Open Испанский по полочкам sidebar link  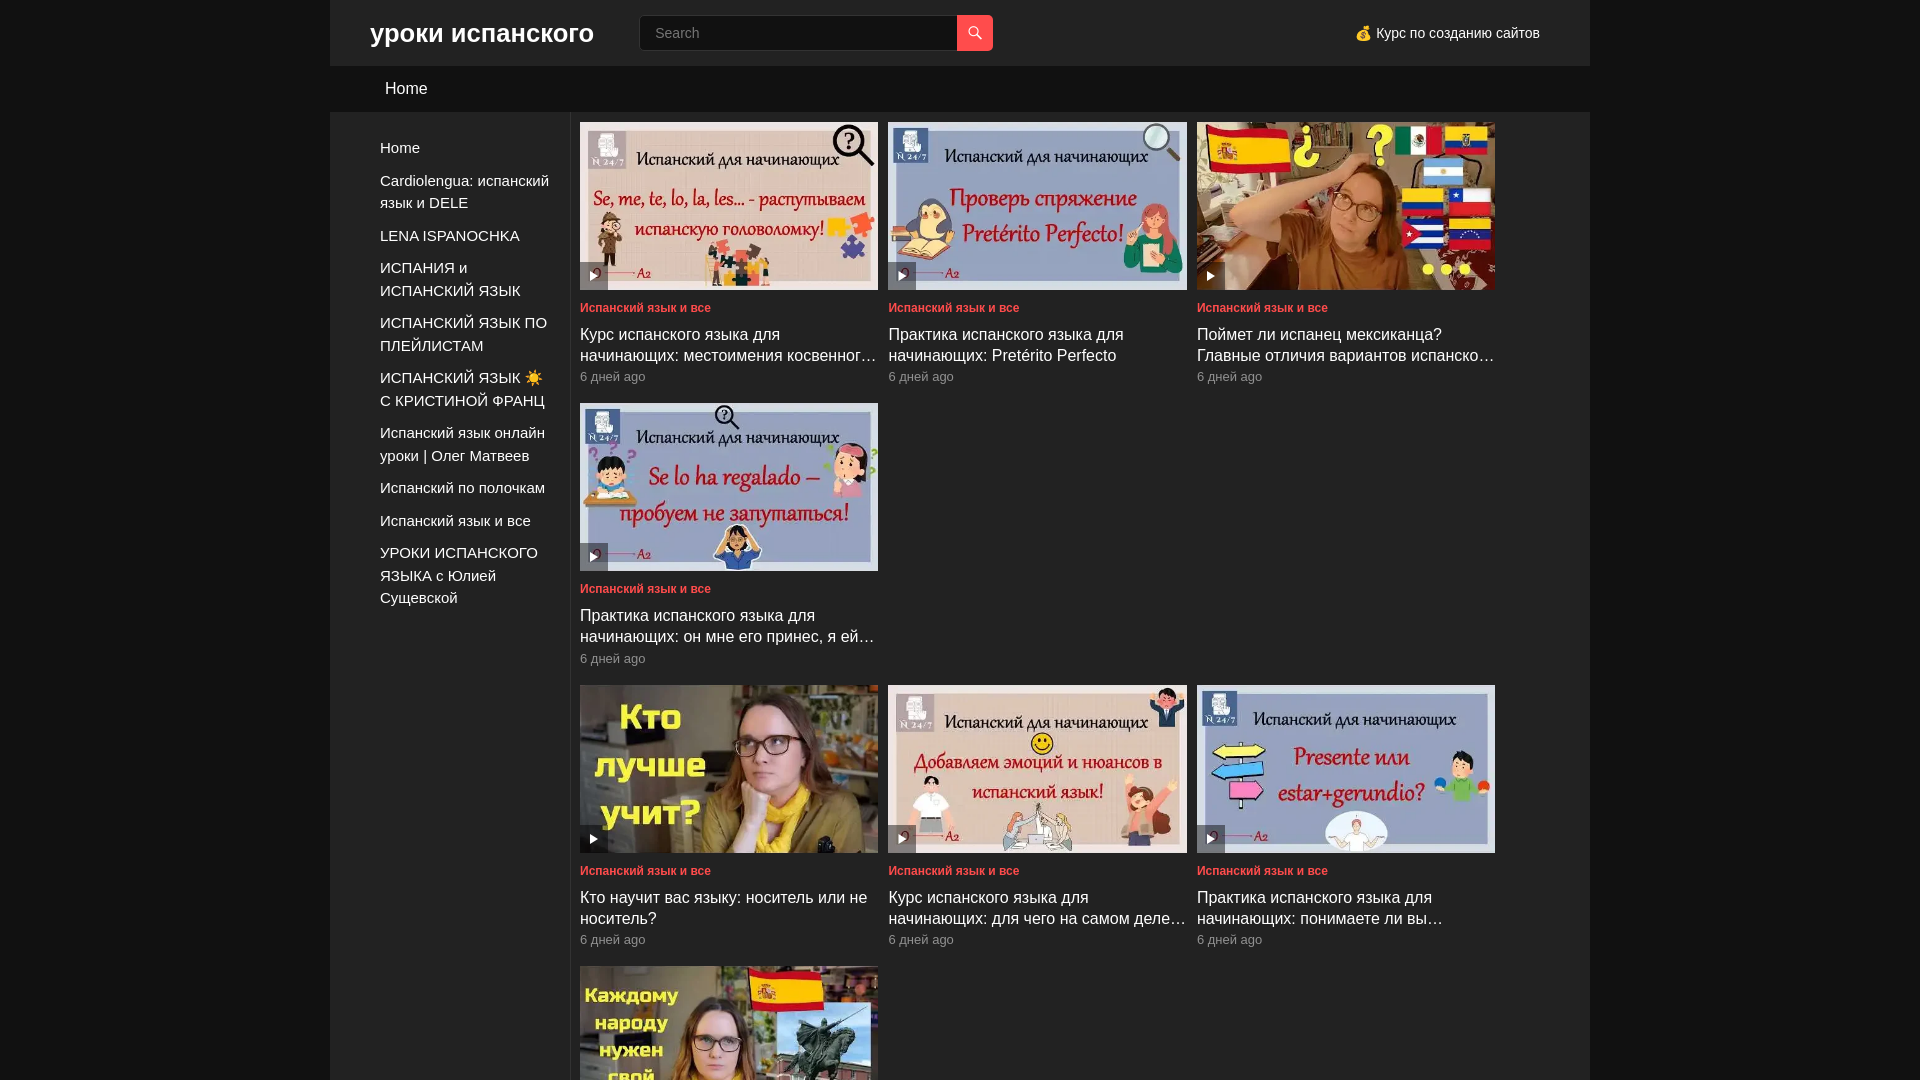[x=462, y=488]
